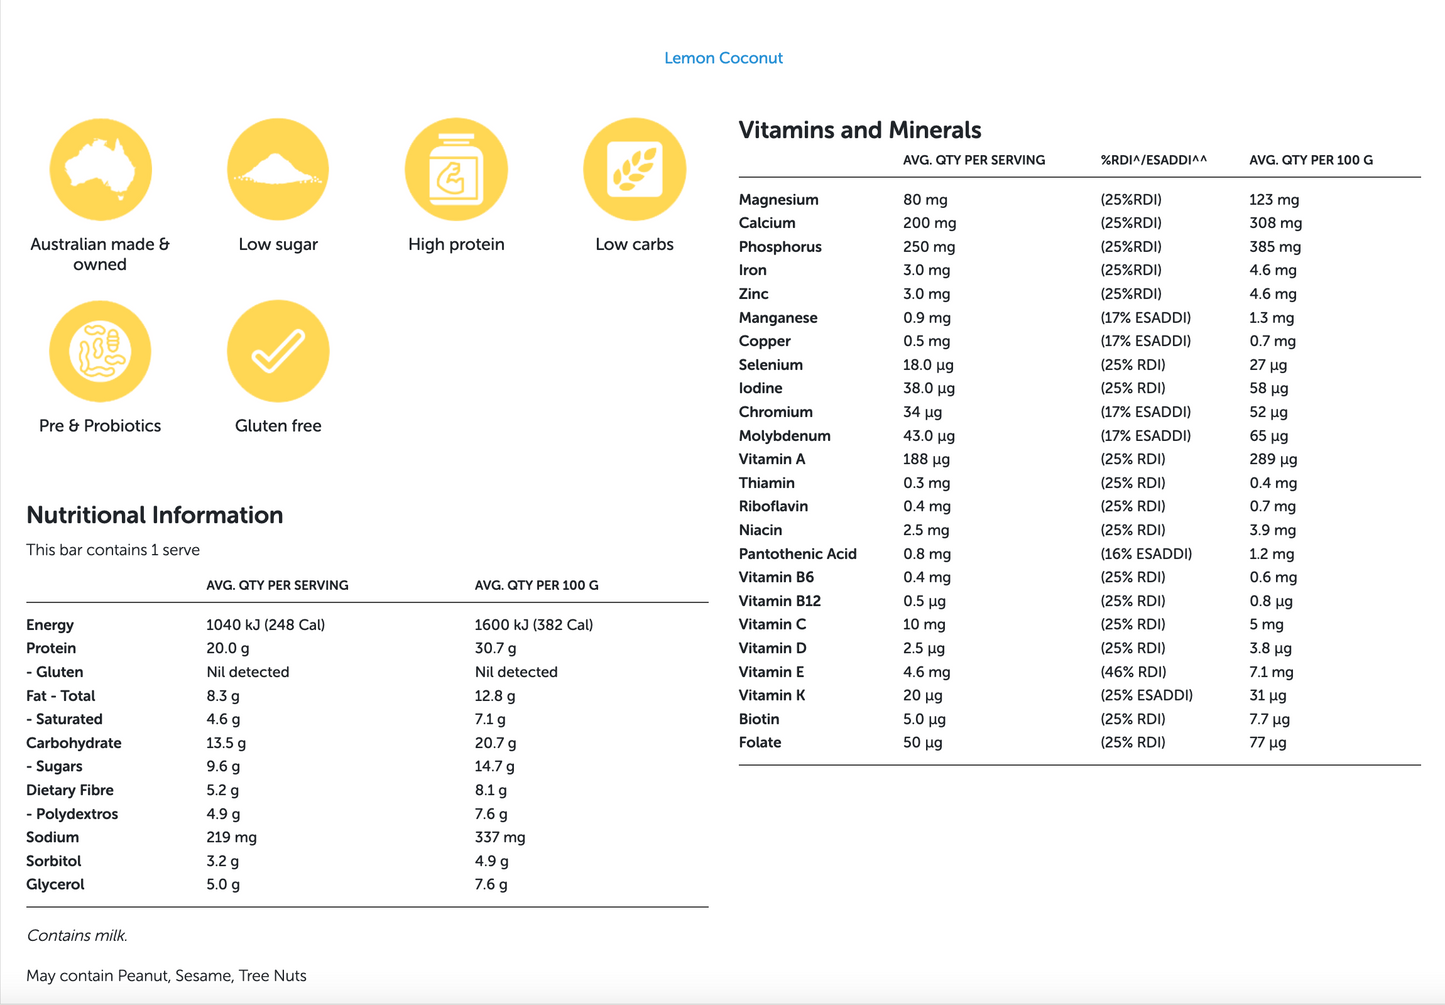The image size is (1445, 1005).
Task: Click the Low carbs wheat icon
Action: coord(634,169)
